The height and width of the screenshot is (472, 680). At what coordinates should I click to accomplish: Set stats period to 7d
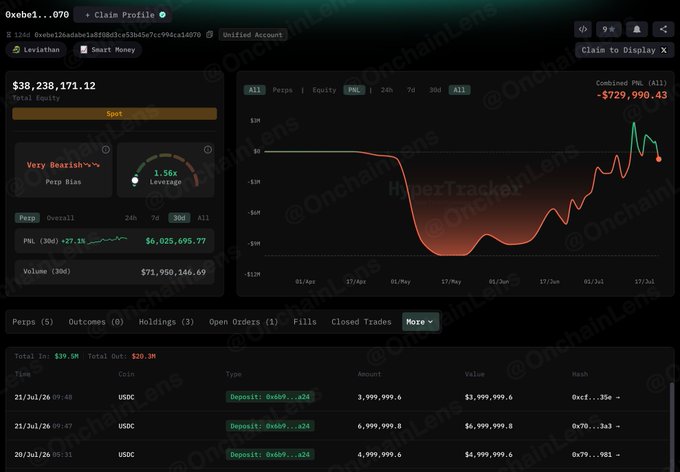coord(155,218)
